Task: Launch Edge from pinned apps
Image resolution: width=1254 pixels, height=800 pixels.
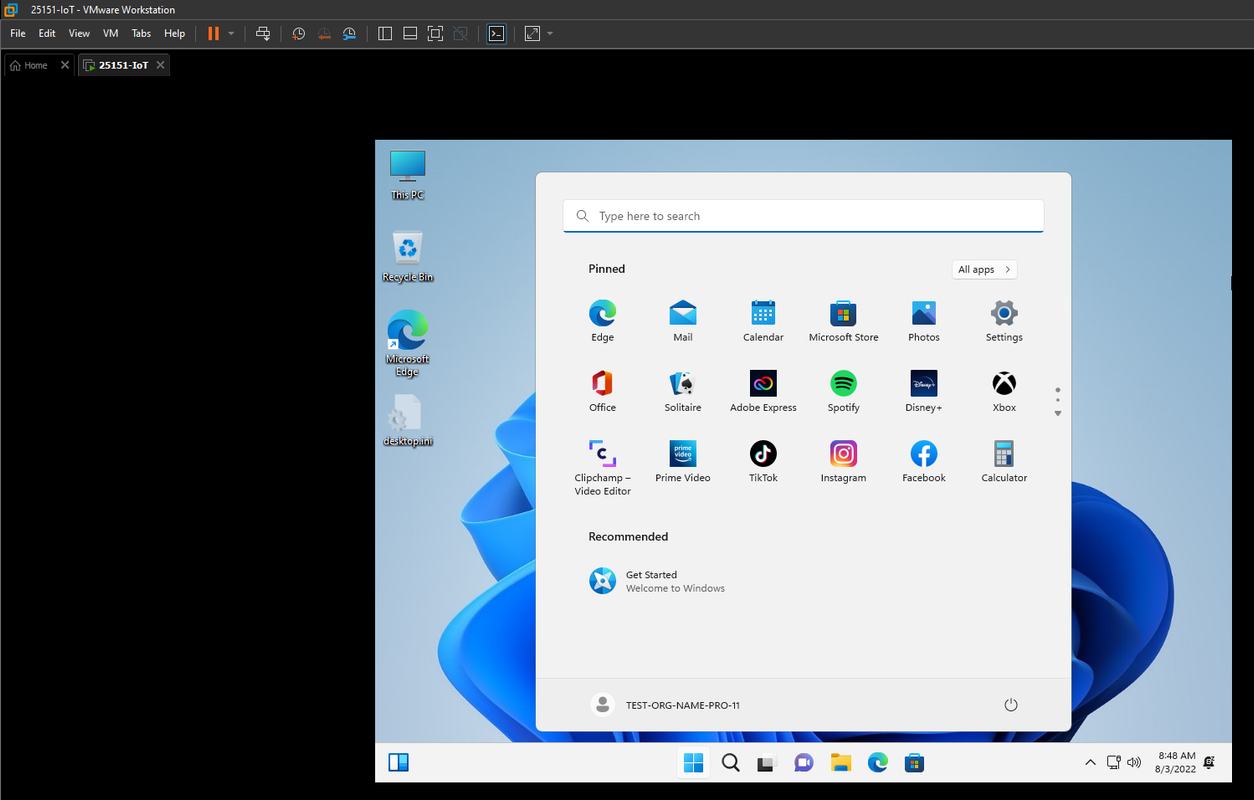Action: 602,321
